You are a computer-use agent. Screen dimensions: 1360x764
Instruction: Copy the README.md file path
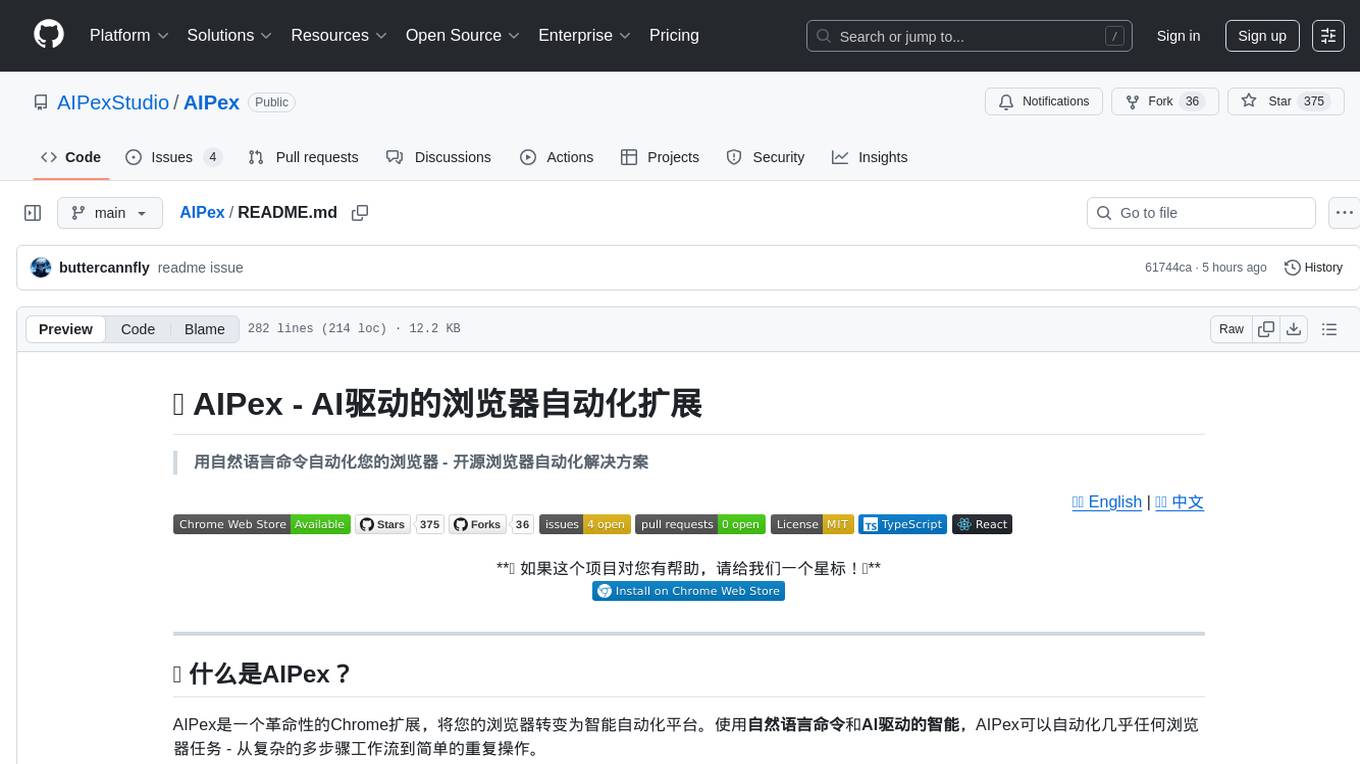pyautogui.click(x=360, y=213)
